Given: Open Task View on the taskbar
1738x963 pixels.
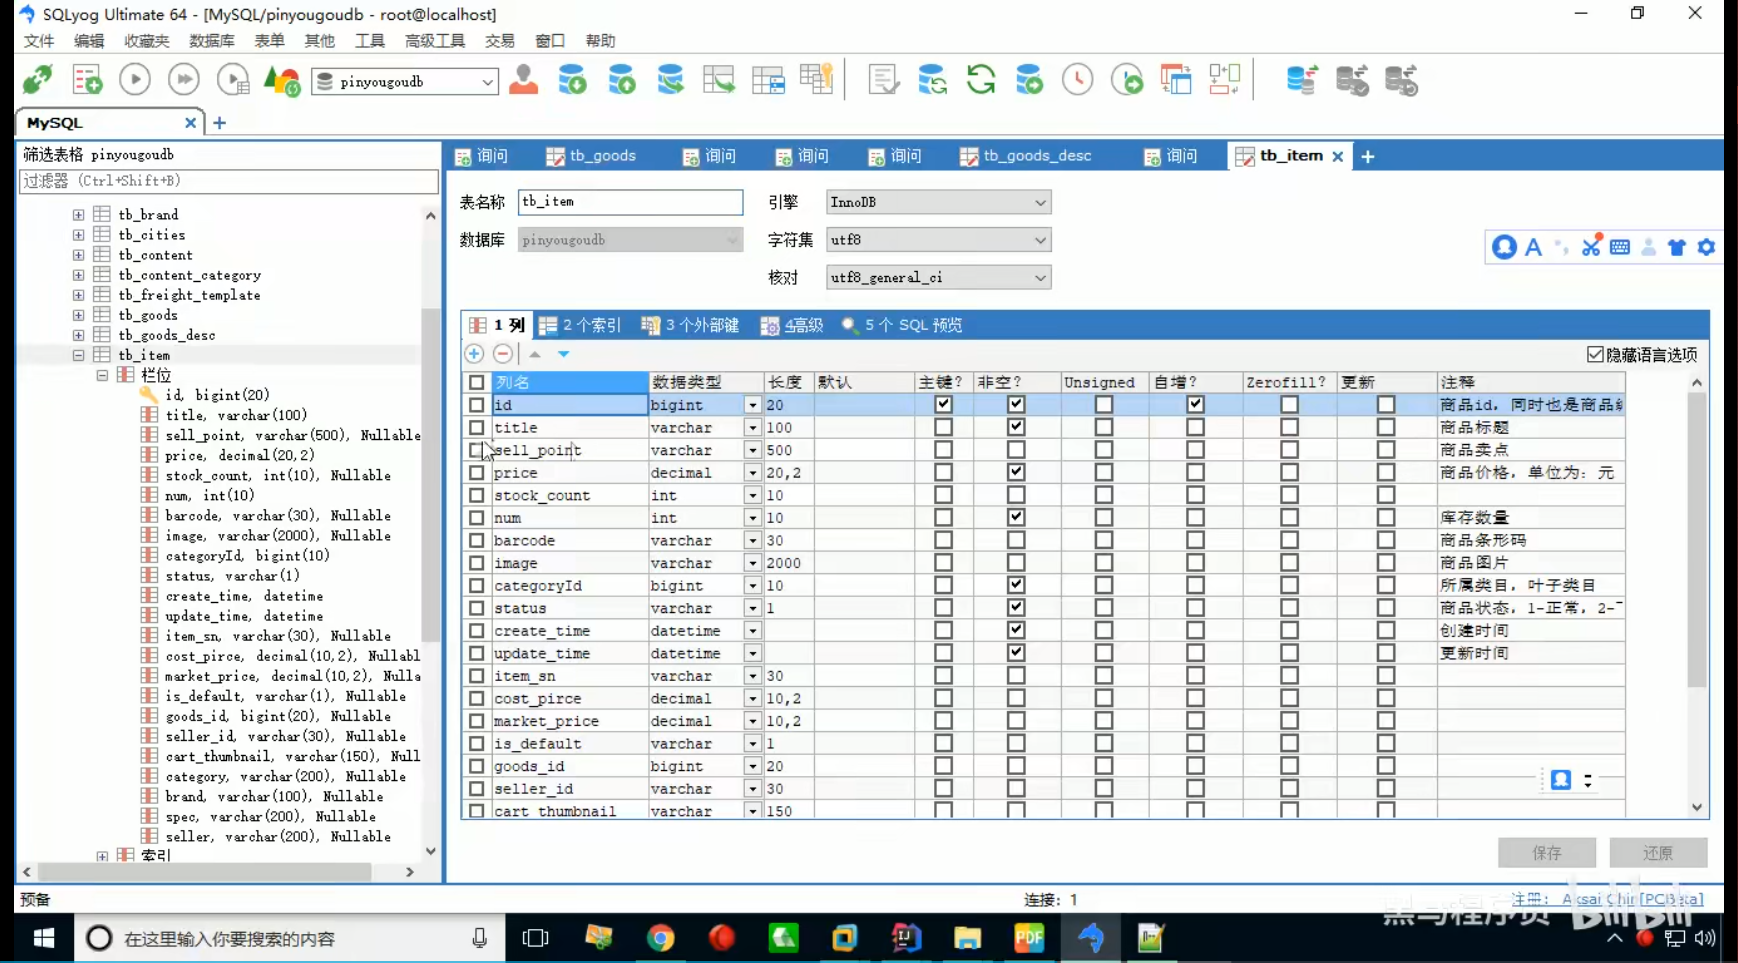Looking at the screenshot, I should (536, 938).
